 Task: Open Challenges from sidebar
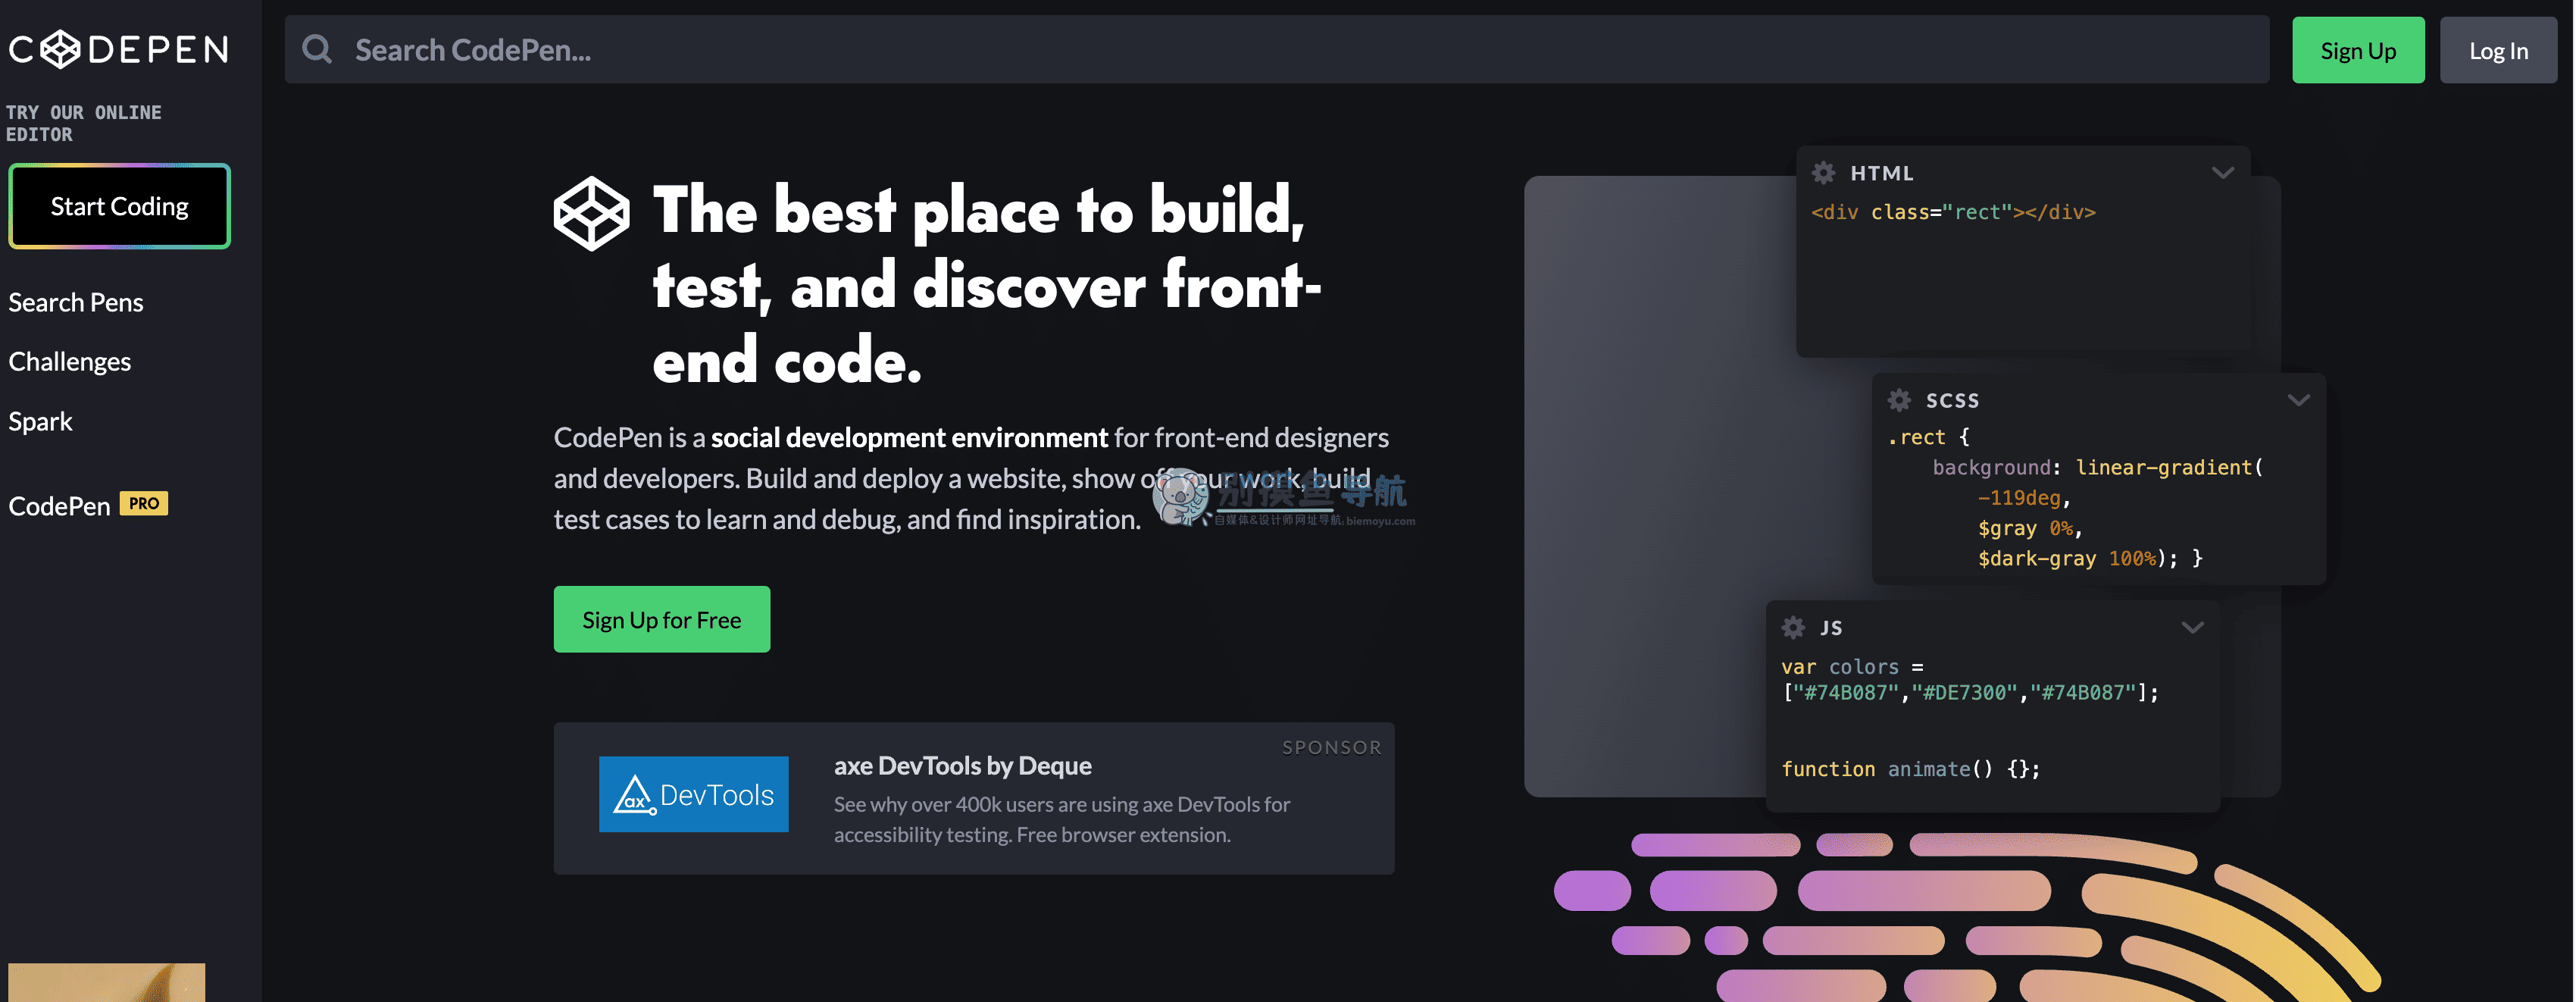click(x=70, y=361)
